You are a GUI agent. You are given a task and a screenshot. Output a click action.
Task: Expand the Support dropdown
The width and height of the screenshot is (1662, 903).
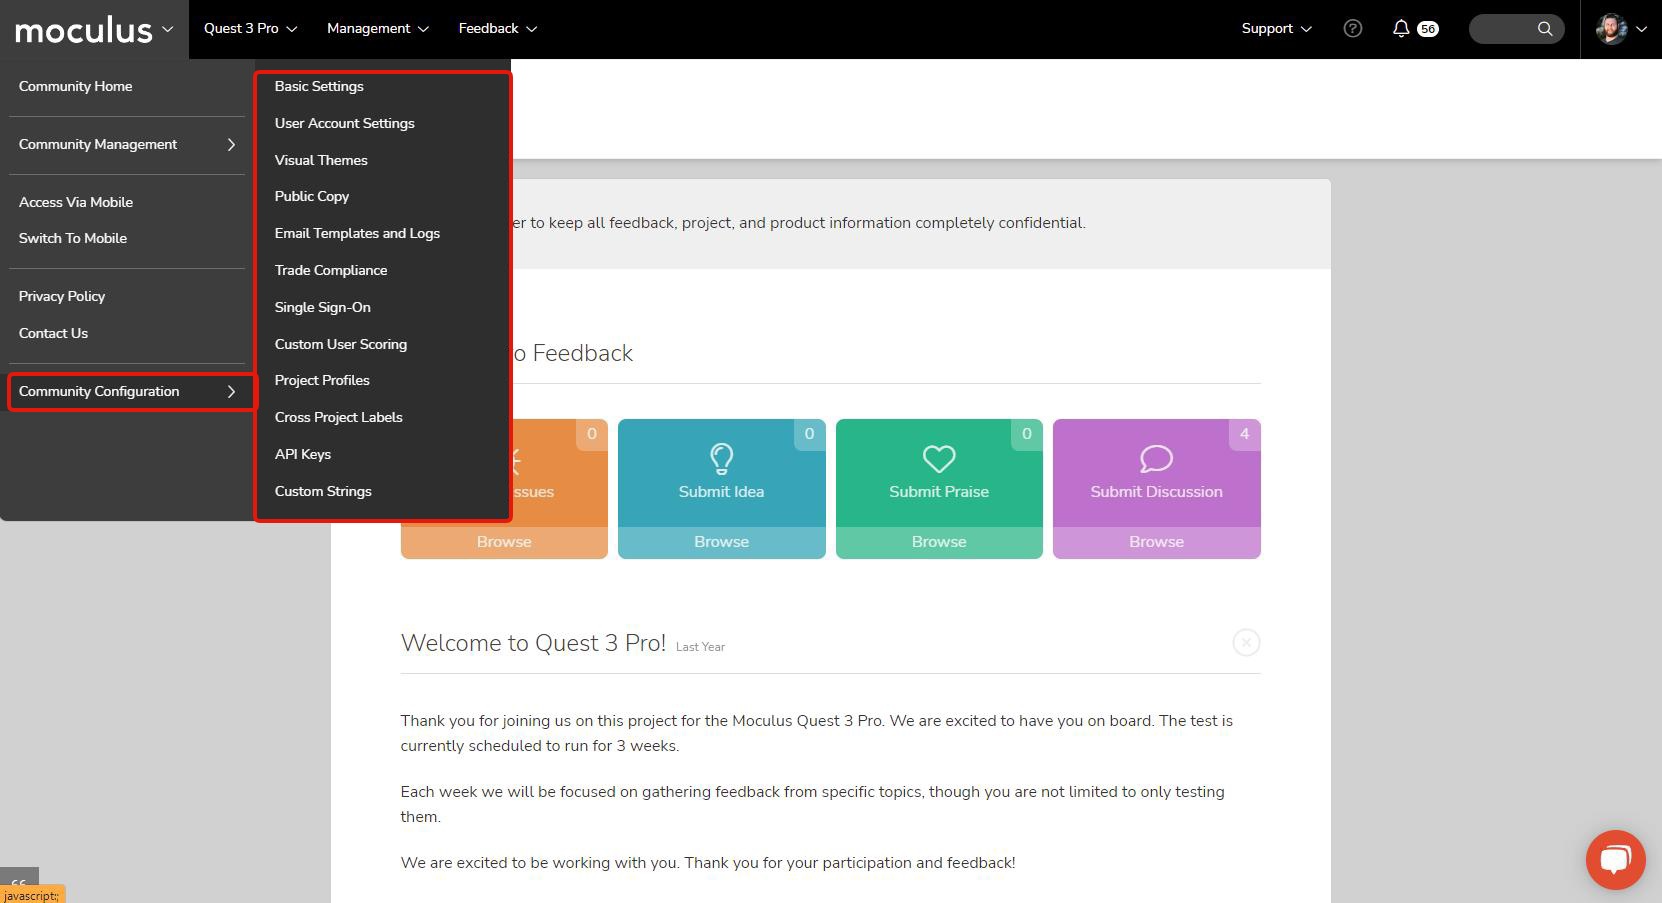pyautogui.click(x=1276, y=29)
